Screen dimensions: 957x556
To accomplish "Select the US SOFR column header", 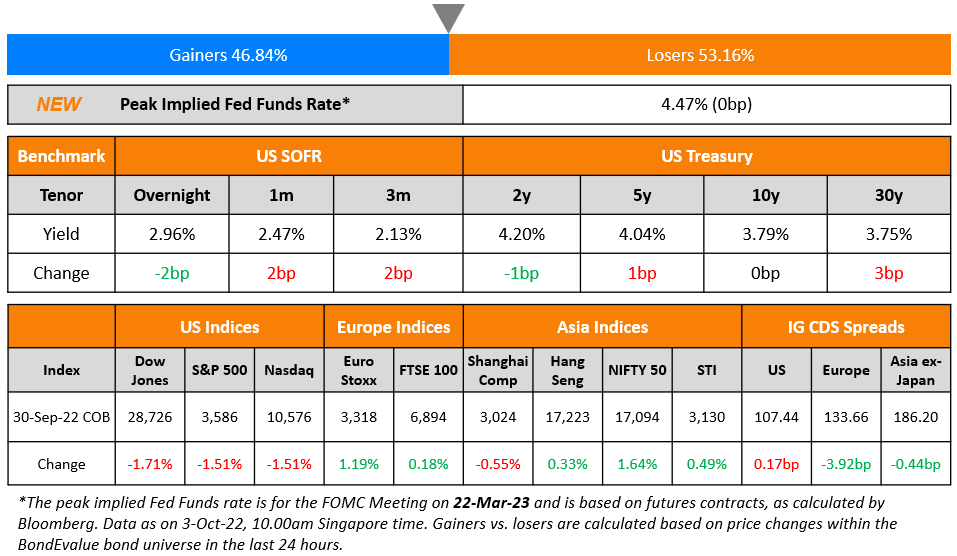I will [289, 156].
